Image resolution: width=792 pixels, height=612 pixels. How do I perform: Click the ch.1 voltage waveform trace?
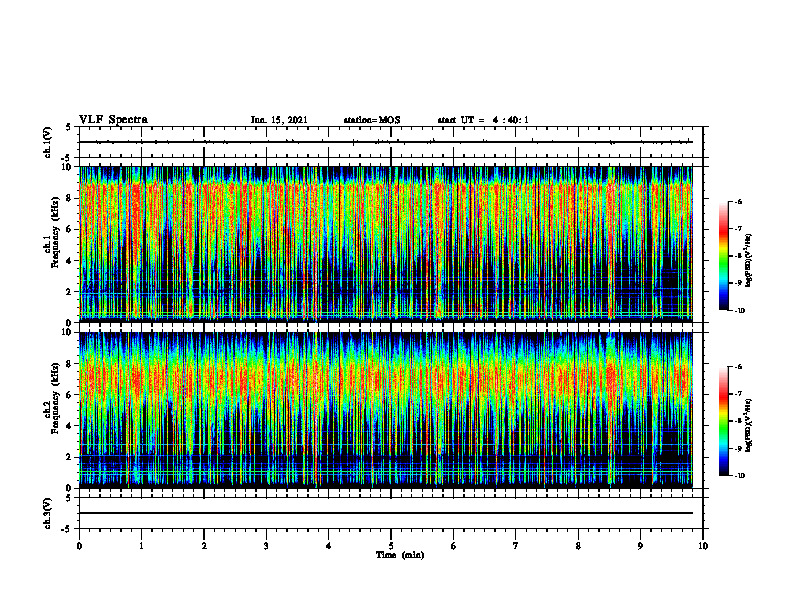[x=386, y=142]
